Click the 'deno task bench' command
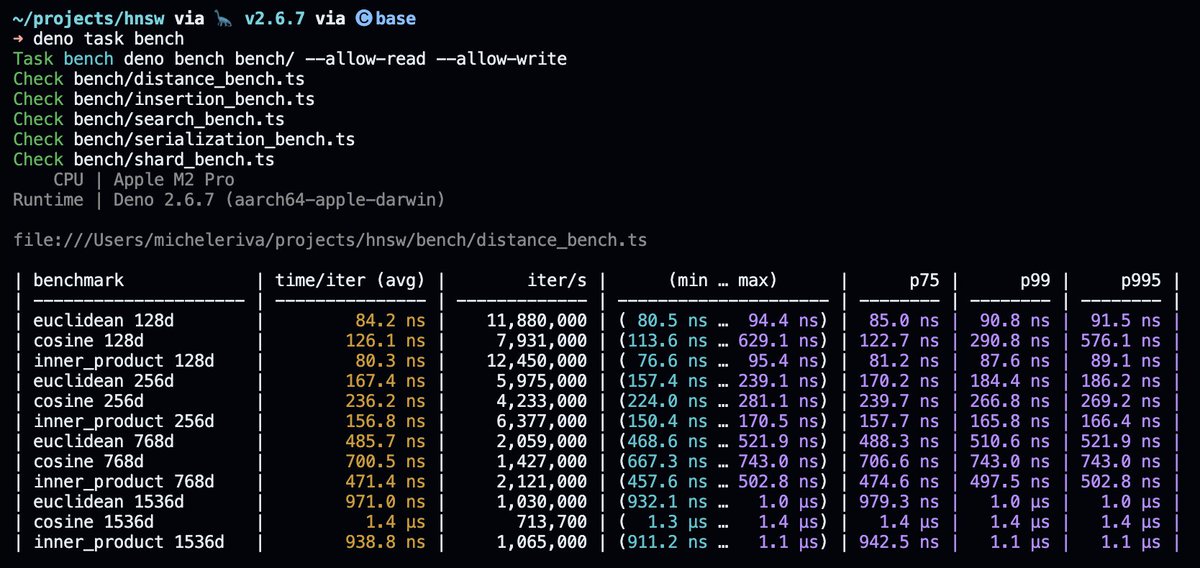The height and width of the screenshot is (568, 1200). pyautogui.click(x=109, y=39)
